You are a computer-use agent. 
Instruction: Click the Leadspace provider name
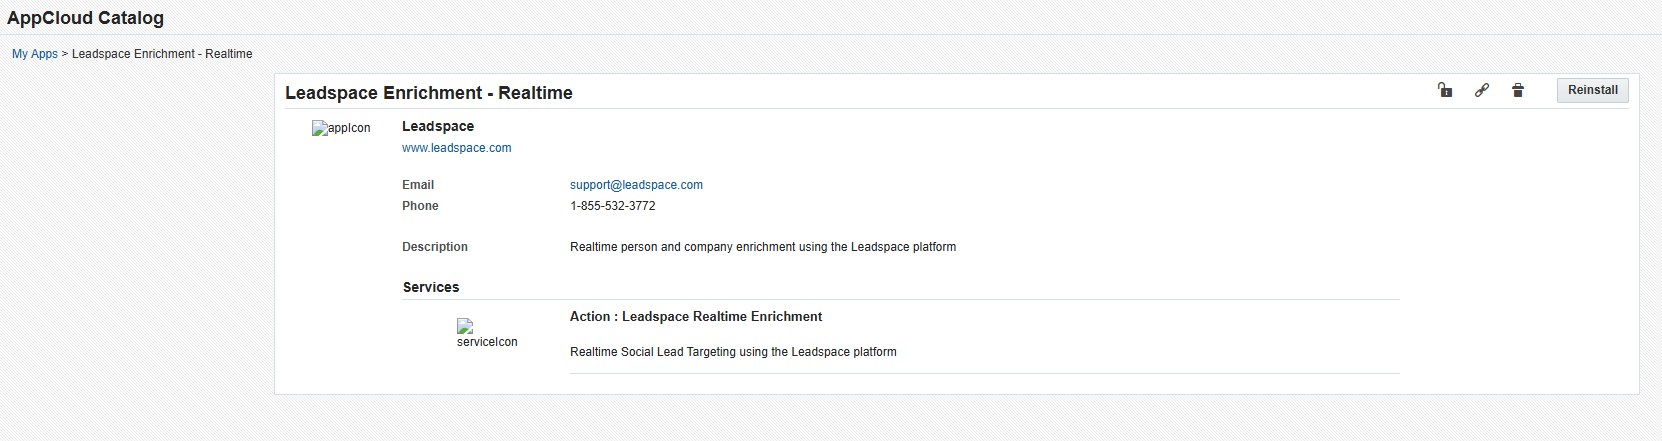click(438, 126)
